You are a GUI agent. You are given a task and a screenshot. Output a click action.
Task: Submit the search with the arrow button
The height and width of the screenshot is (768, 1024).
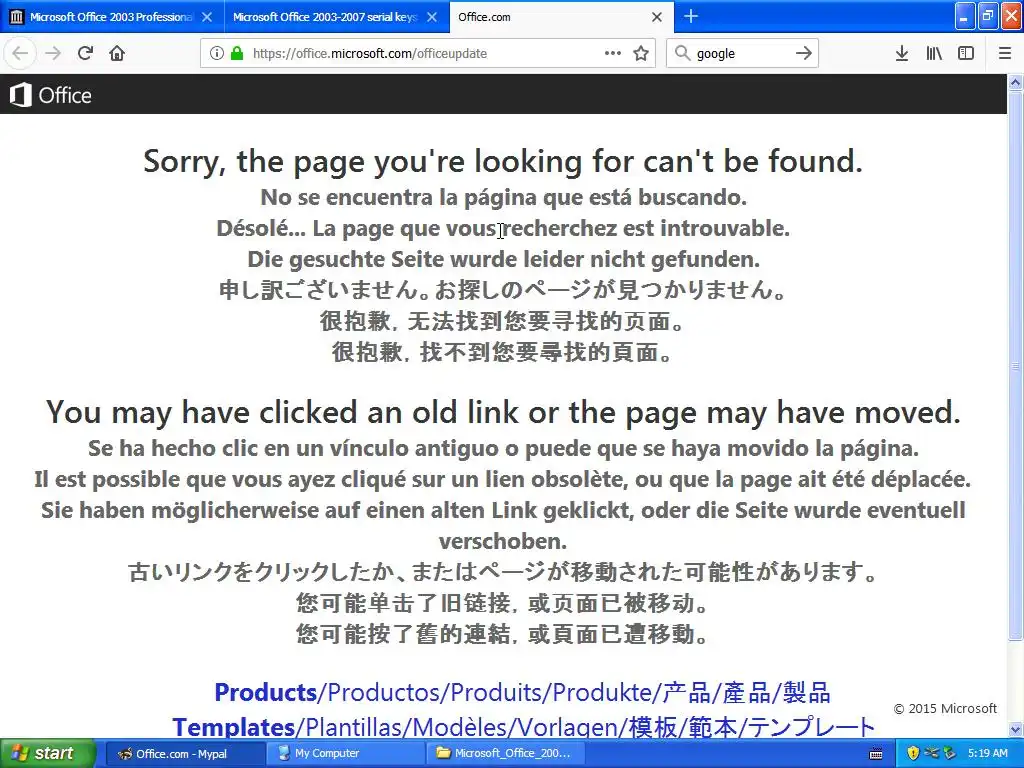pos(804,53)
